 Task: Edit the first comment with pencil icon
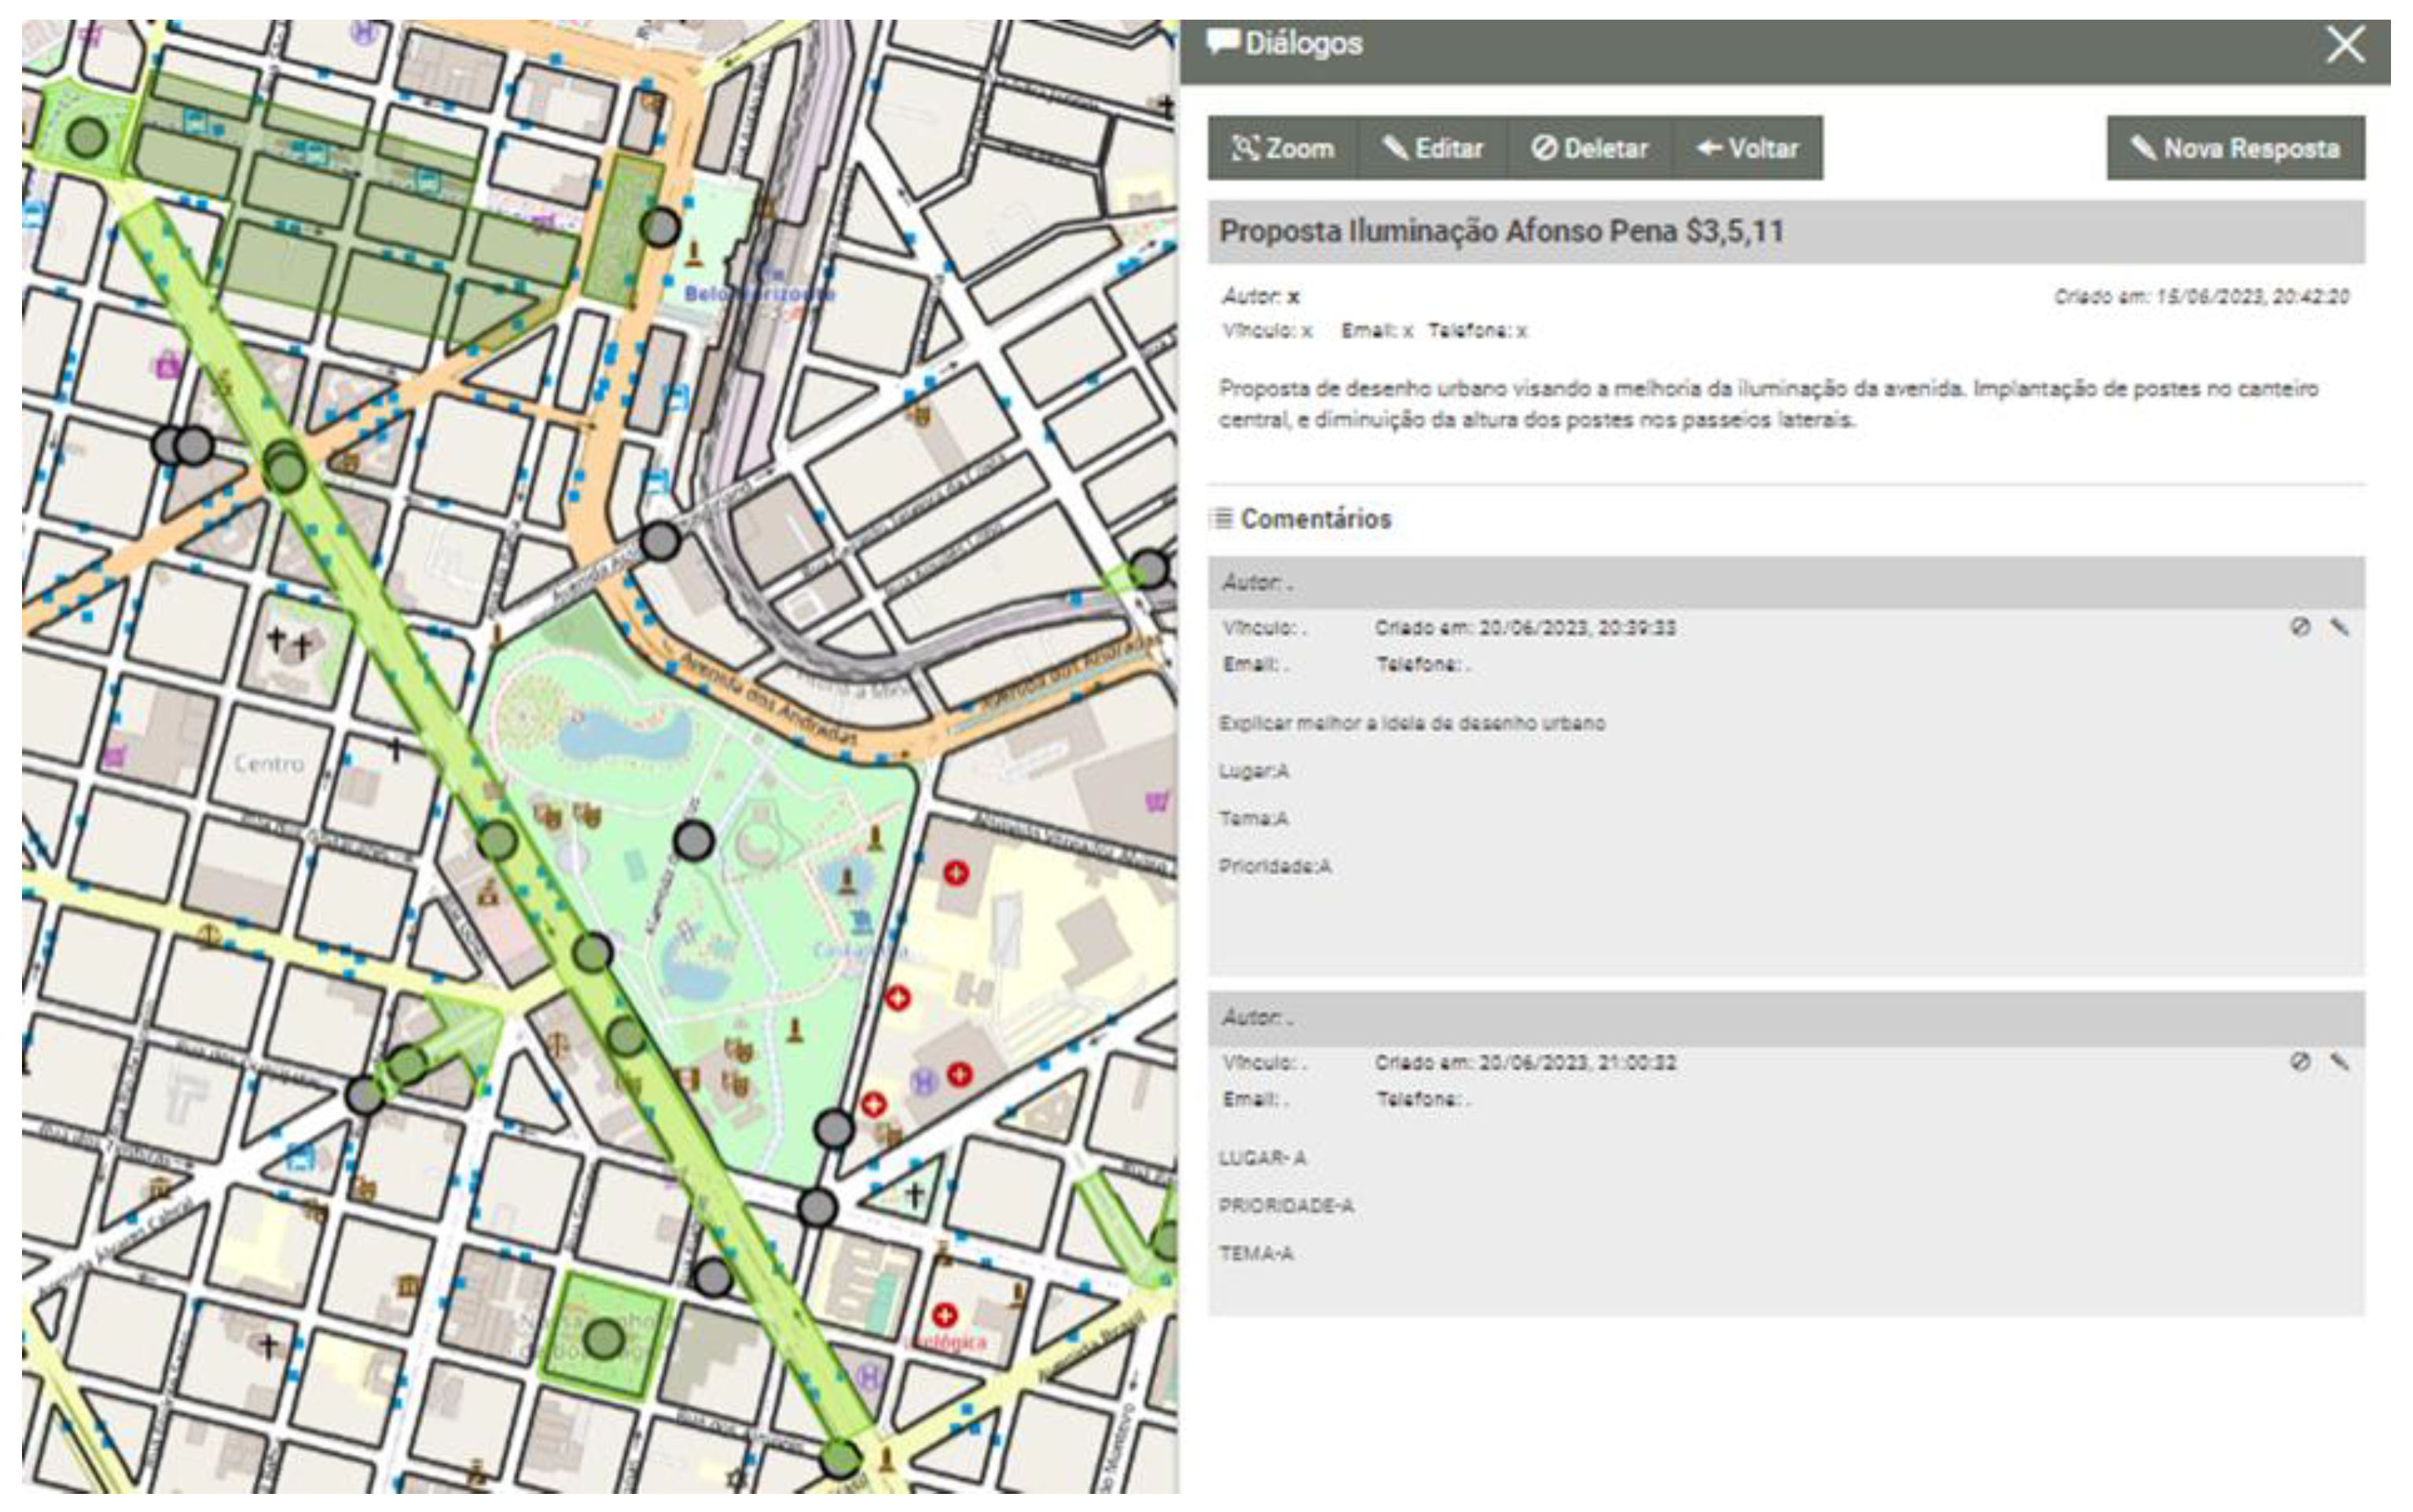click(x=2339, y=627)
